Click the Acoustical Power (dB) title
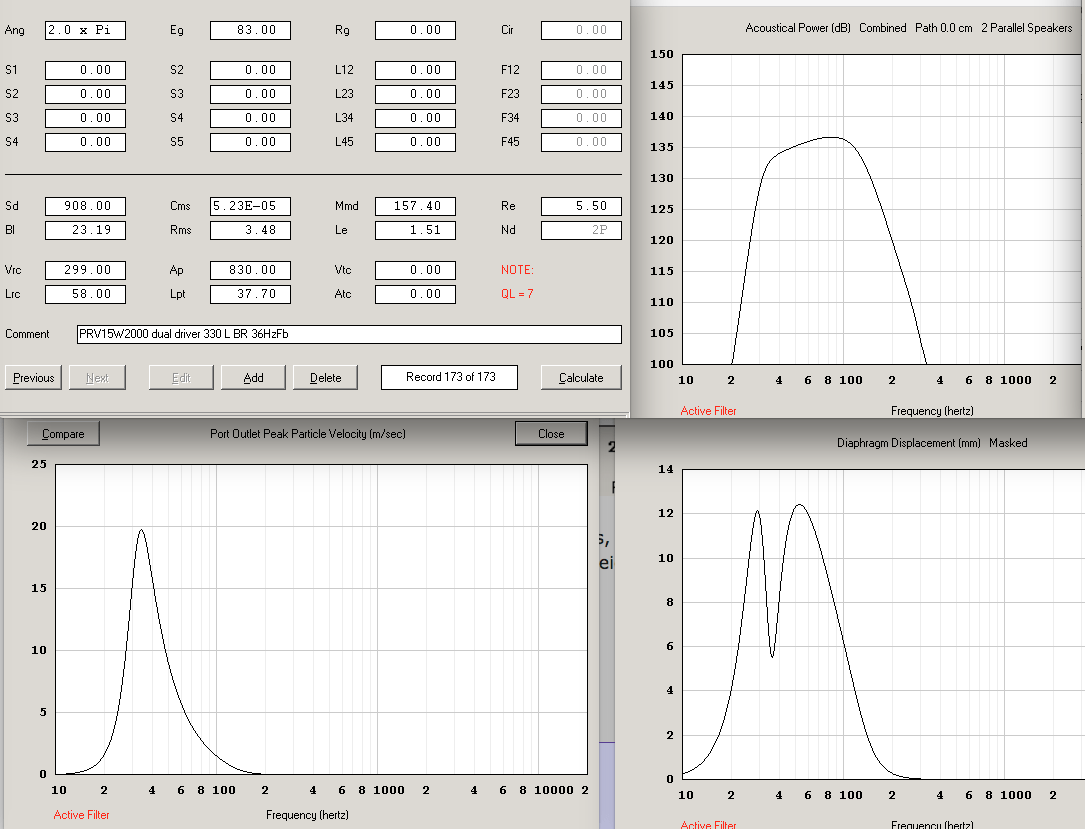The height and width of the screenshot is (829, 1085). [x=798, y=28]
